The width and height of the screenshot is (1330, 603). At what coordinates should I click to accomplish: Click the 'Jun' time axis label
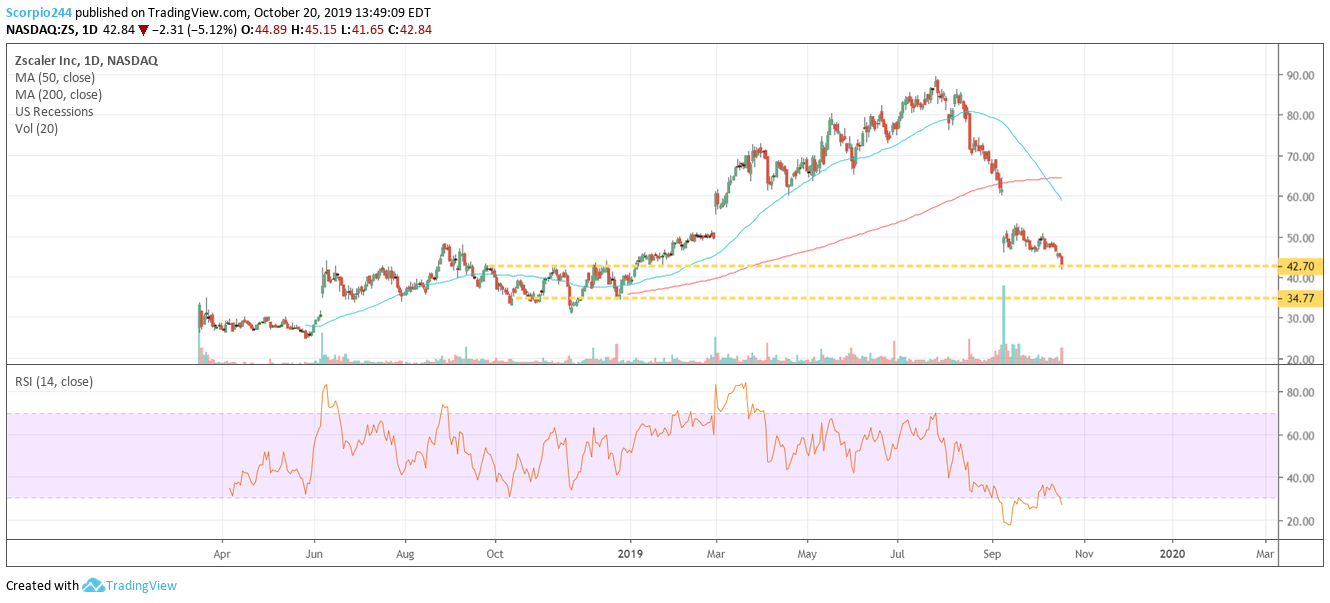click(315, 552)
